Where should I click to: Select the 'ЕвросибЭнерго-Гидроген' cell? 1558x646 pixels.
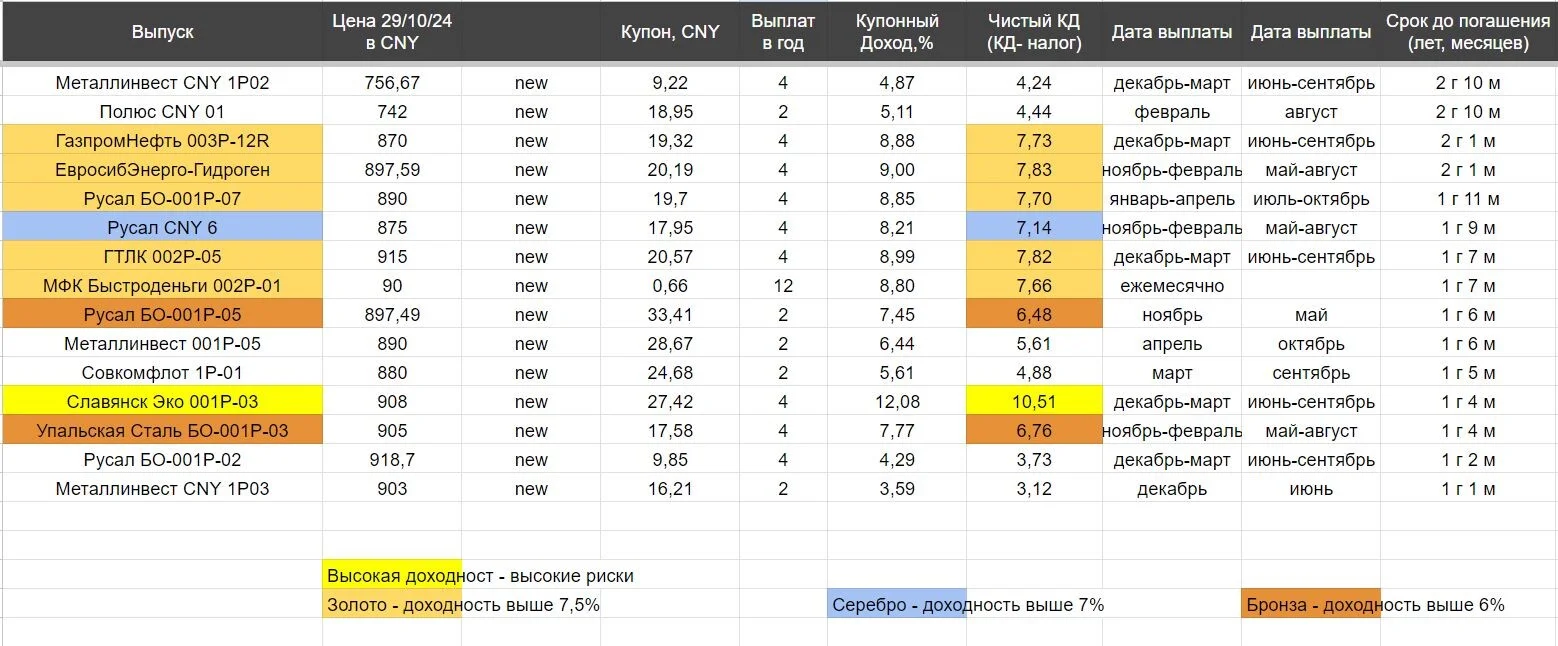[x=162, y=170]
